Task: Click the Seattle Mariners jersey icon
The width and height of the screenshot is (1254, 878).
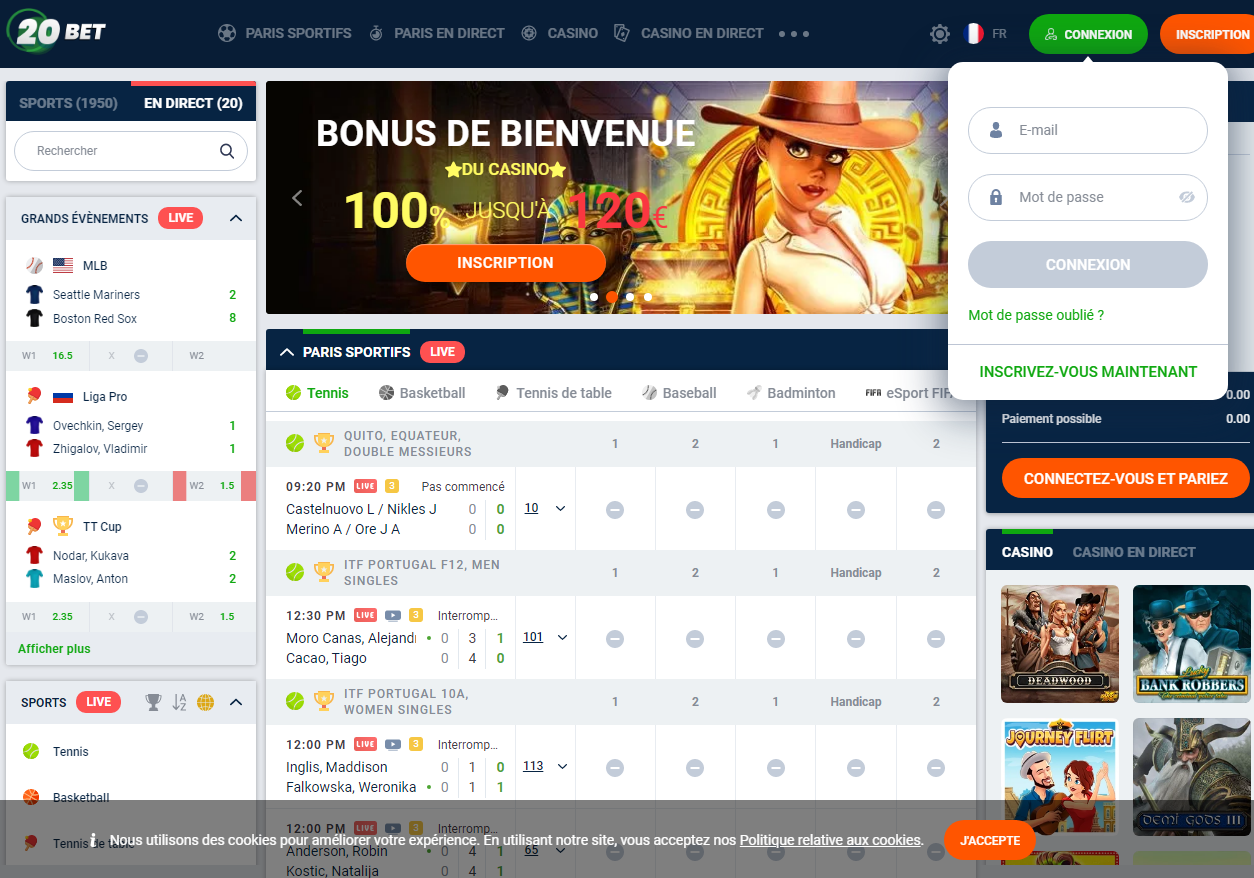Action: coord(35,294)
